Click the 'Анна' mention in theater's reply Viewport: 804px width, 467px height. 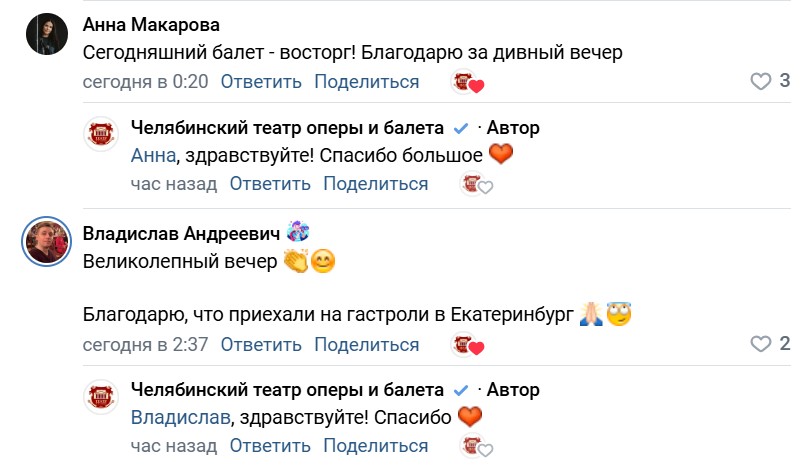(153, 156)
